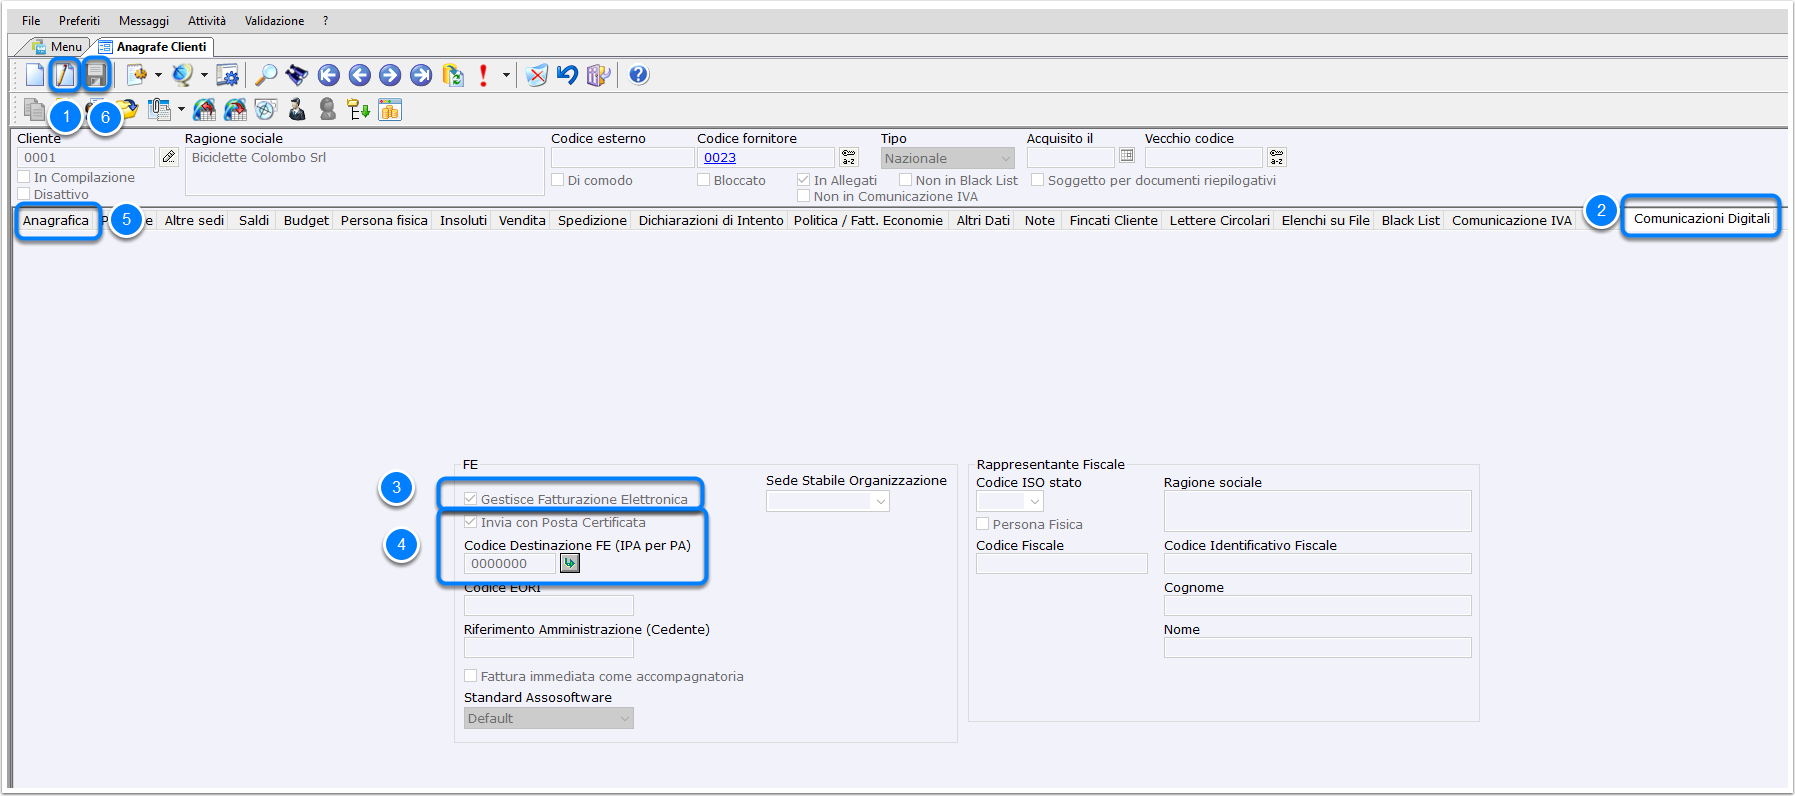This screenshot has width=1795, height=796.
Task: Click the blue question mark help icon
Action: tap(639, 75)
